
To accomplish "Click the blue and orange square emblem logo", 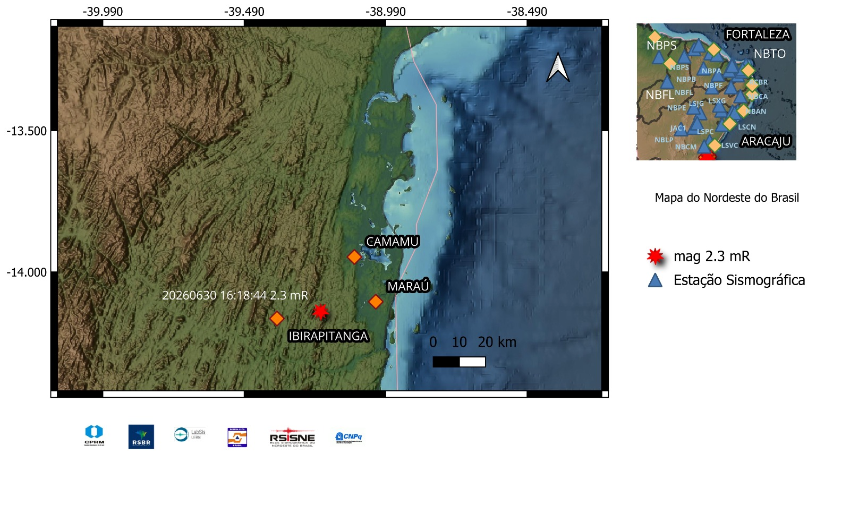I will pos(237,437).
